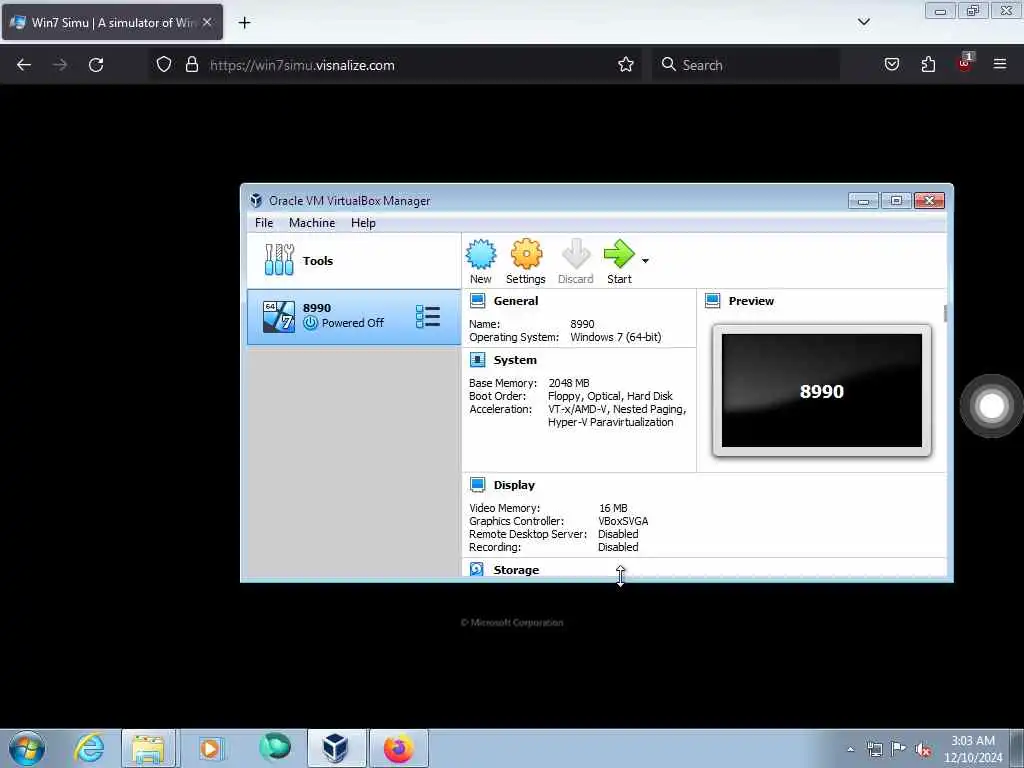Click the VirtualBox title bar cube icon
This screenshot has width=1024, height=768.
tap(256, 200)
